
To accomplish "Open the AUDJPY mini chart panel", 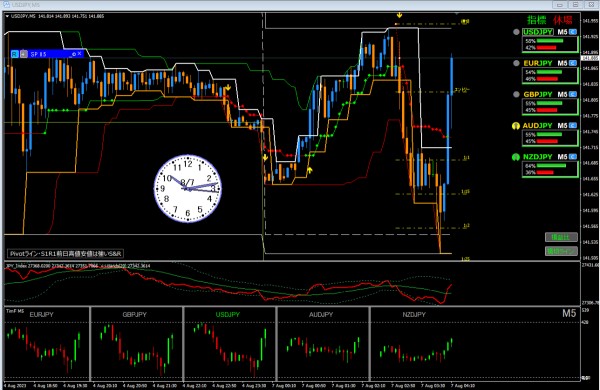I will pyautogui.click(x=323, y=343).
